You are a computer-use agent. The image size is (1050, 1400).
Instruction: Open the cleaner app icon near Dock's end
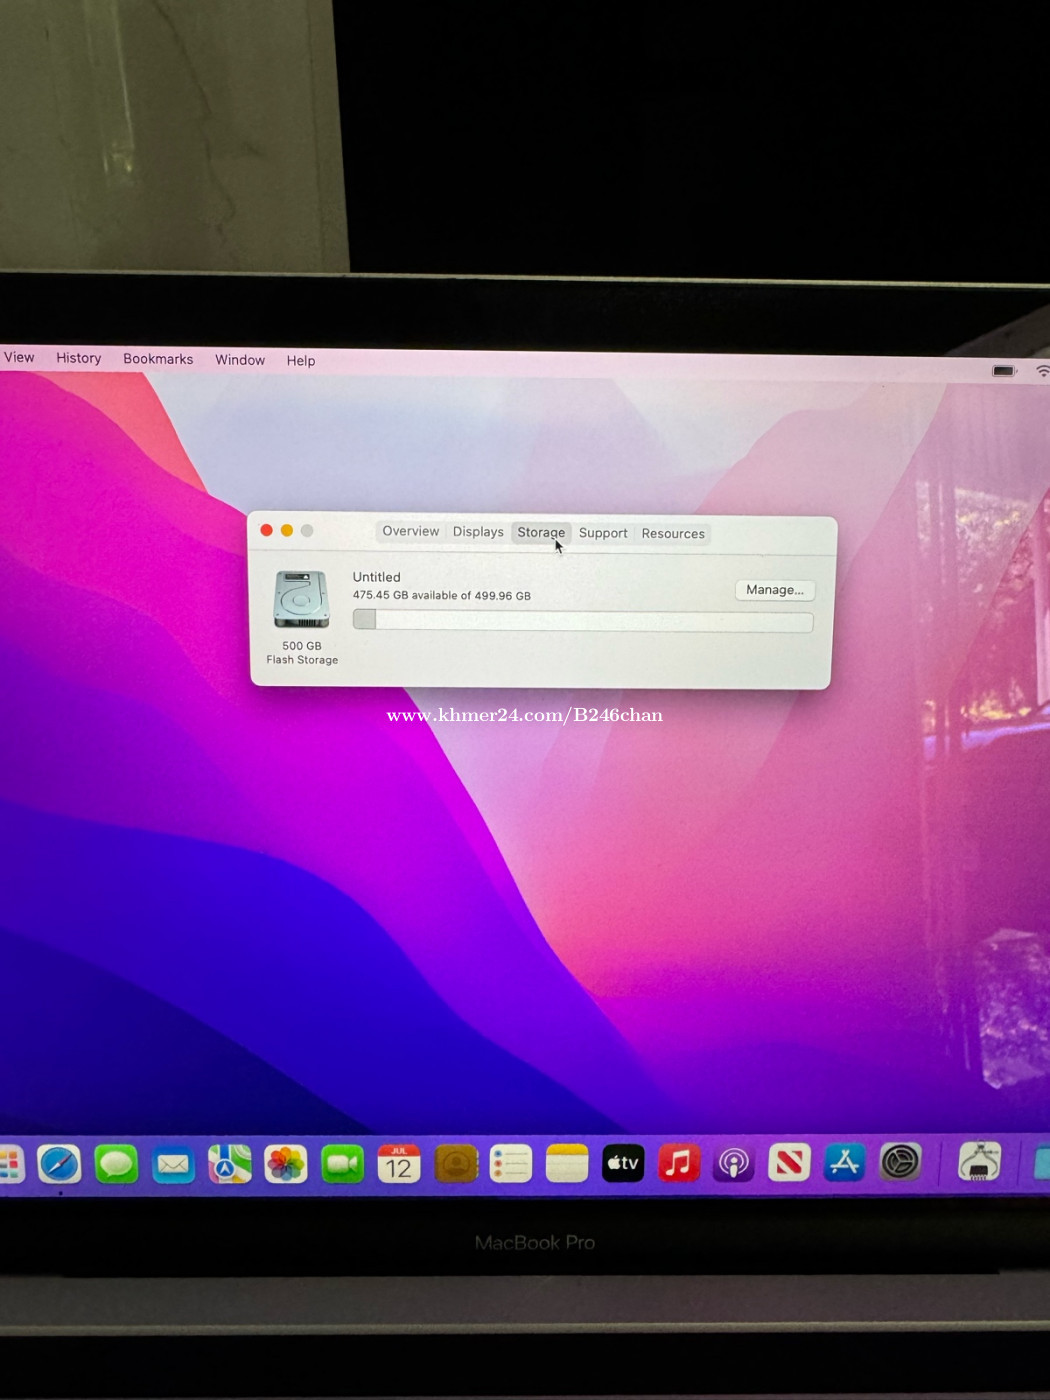pyautogui.click(x=979, y=1162)
